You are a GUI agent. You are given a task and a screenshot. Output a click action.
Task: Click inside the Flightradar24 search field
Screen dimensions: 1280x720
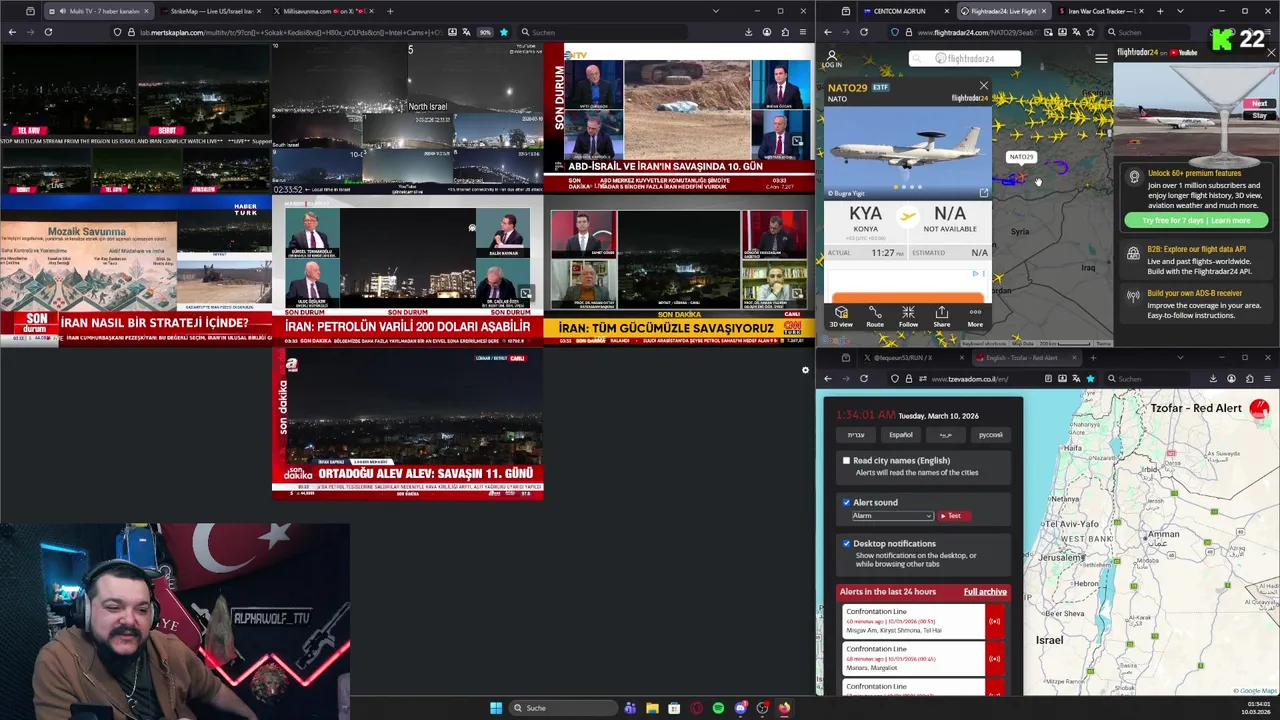[964, 58]
